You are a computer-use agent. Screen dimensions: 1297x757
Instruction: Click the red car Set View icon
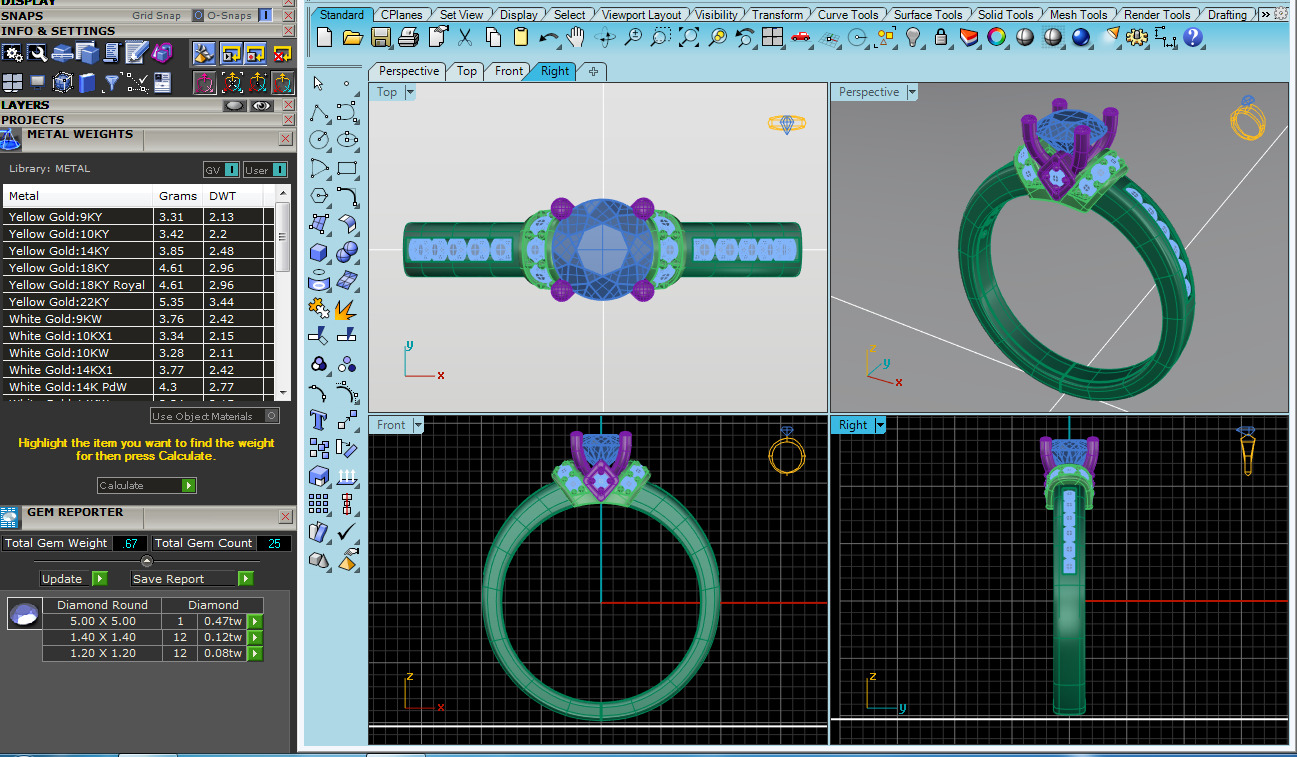(x=800, y=38)
